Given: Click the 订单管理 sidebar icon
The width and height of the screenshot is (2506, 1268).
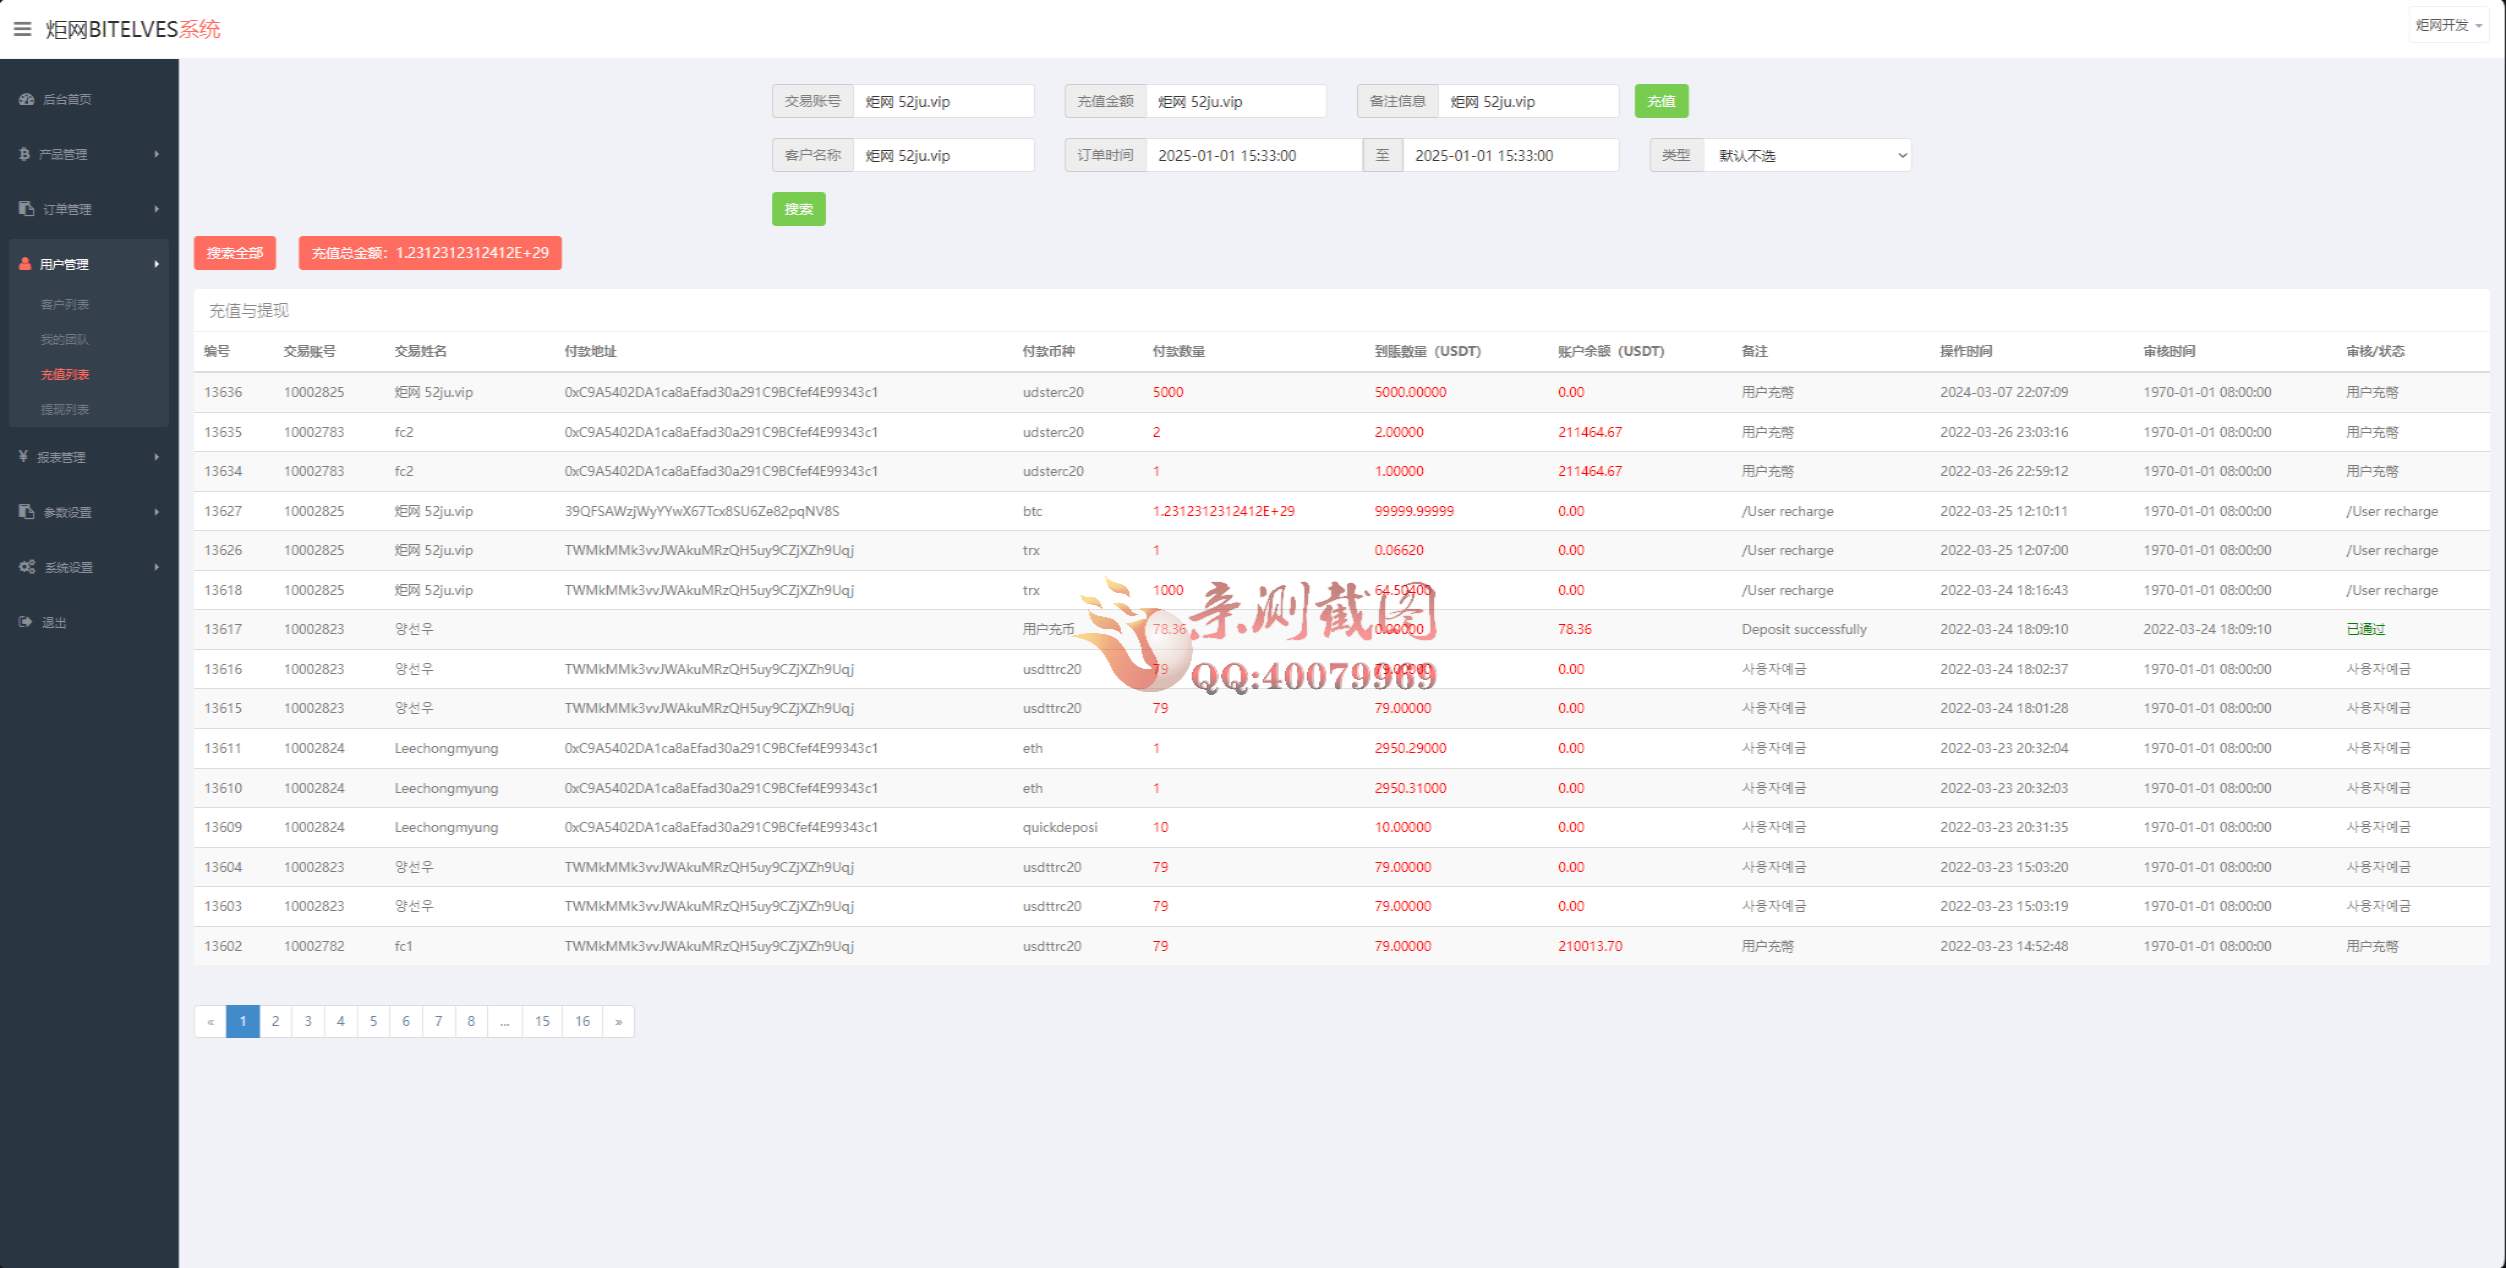Looking at the screenshot, I should (27, 209).
